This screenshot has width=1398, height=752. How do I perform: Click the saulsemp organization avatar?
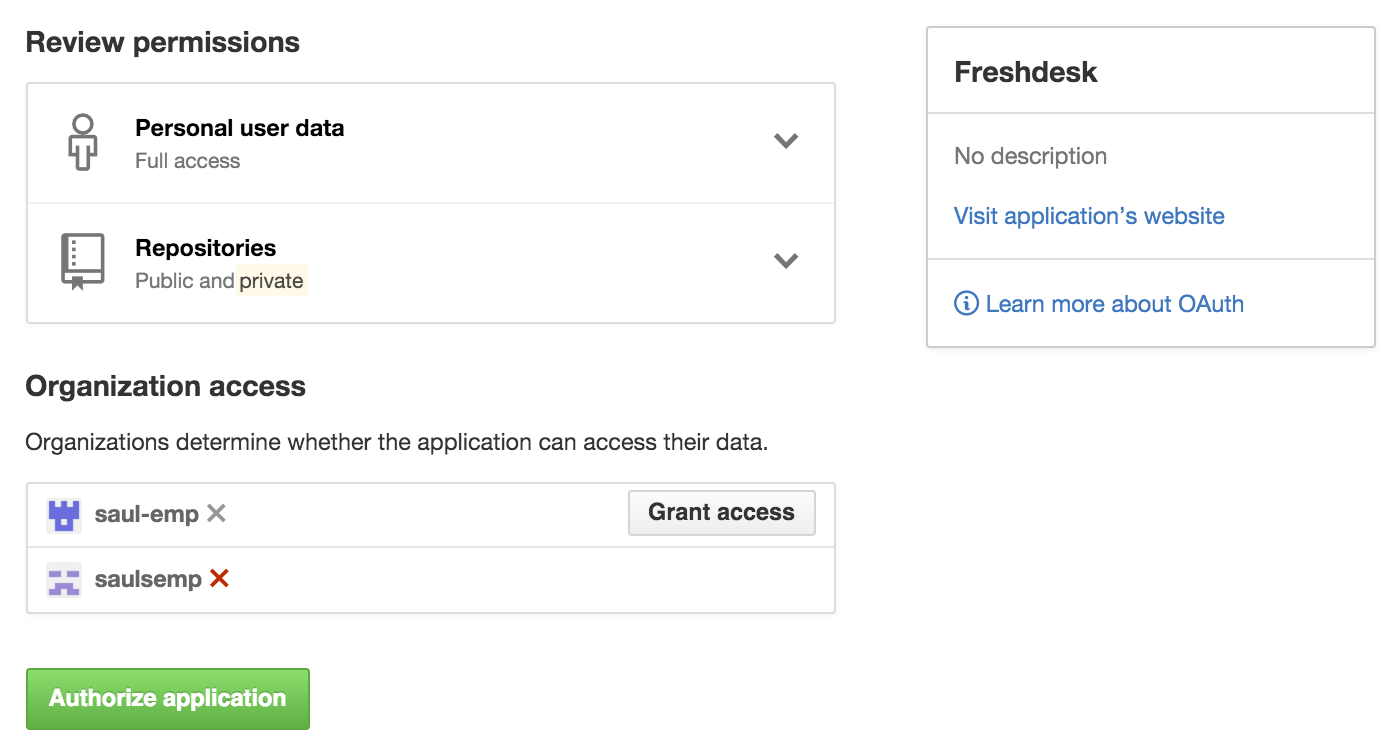tap(64, 580)
